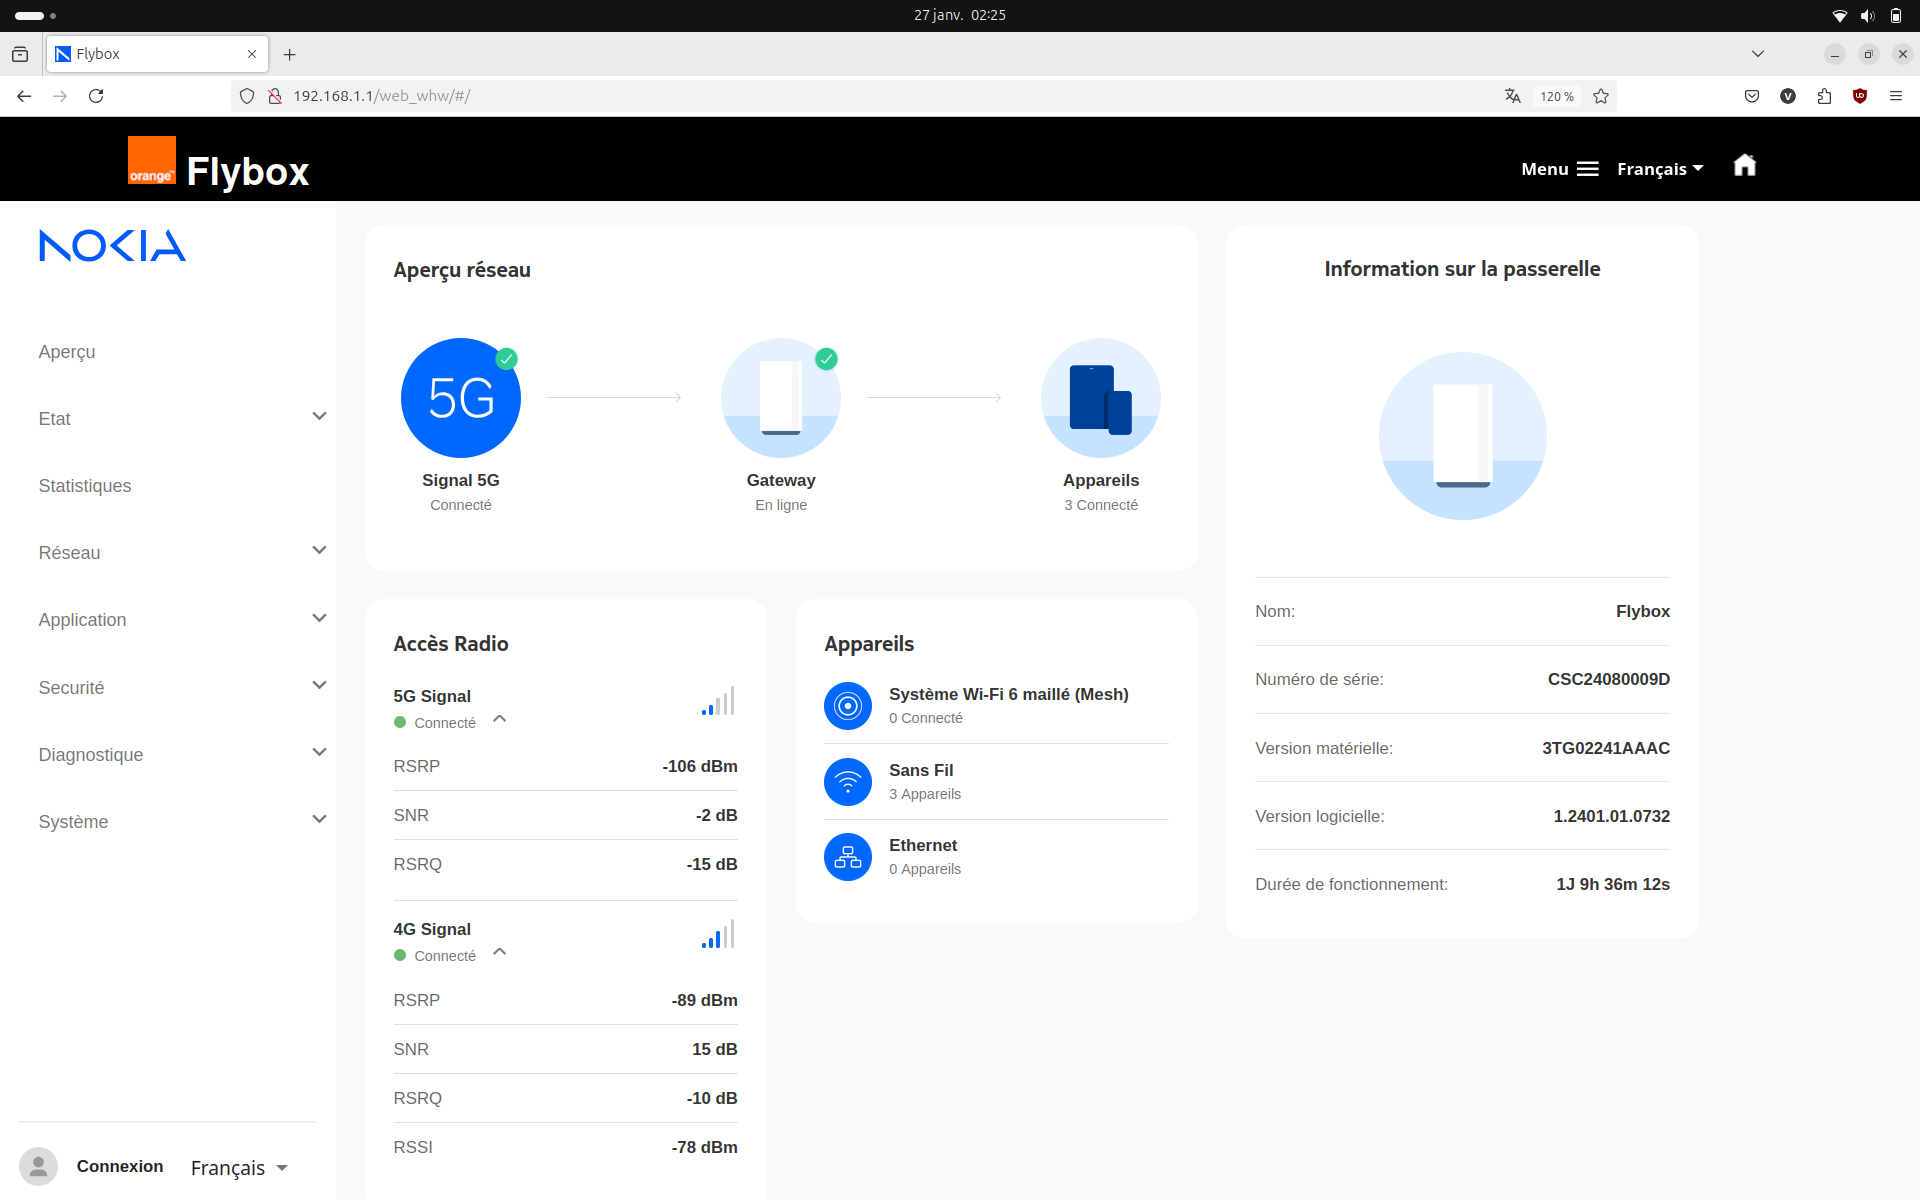1920x1200 pixels.
Task: Open the Français dropdown at sidebar bottom
Action: (x=240, y=1168)
